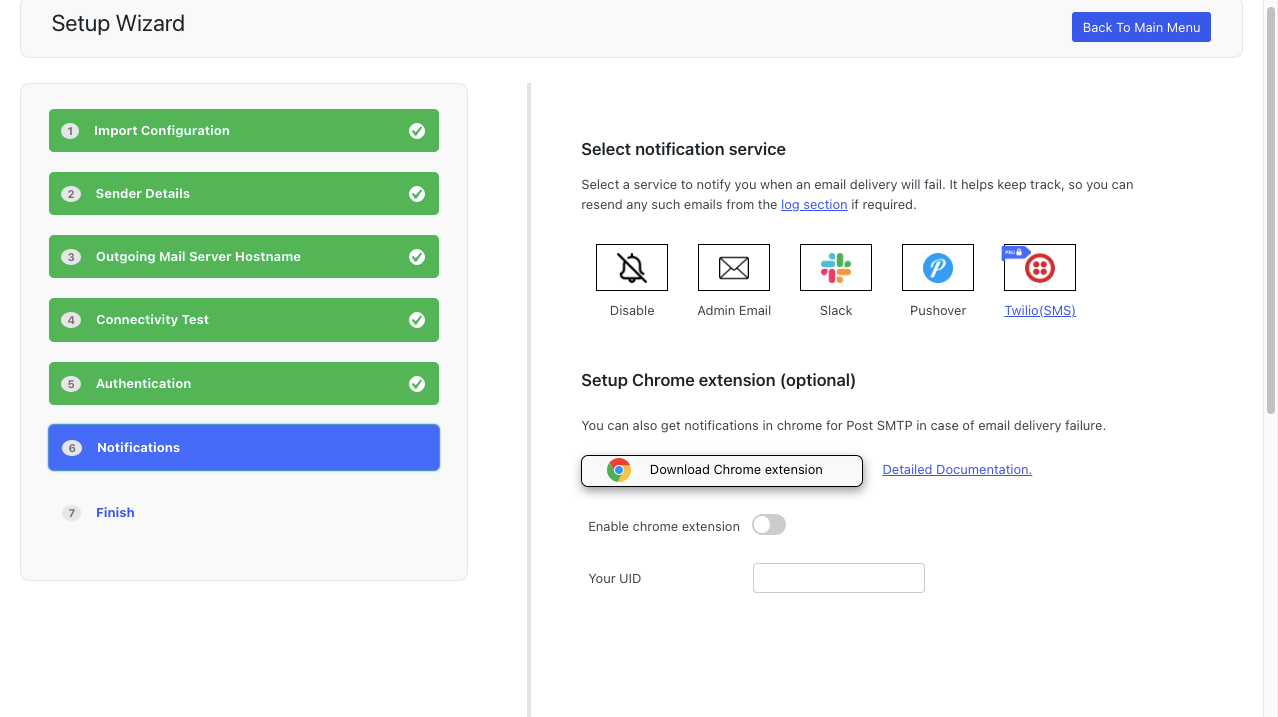1278x717 pixels.
Task: Choose the Twilio SMS service icon
Action: pos(1039,267)
